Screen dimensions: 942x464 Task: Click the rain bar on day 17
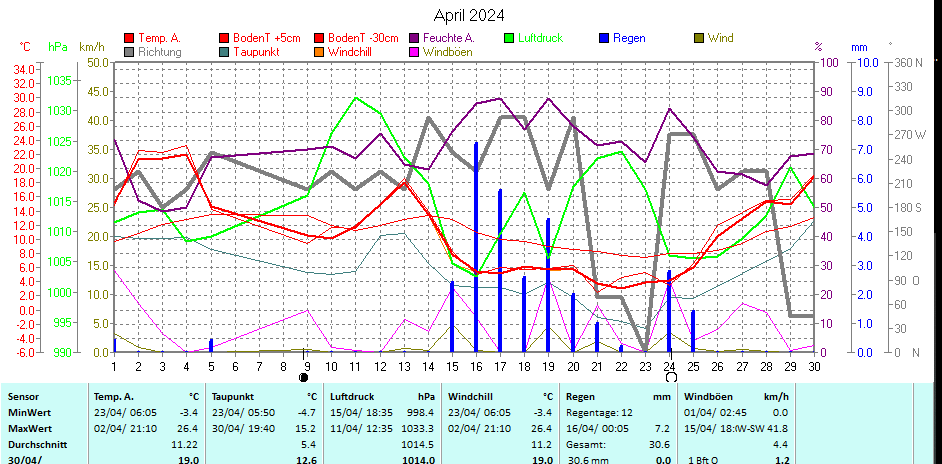click(x=500, y=270)
